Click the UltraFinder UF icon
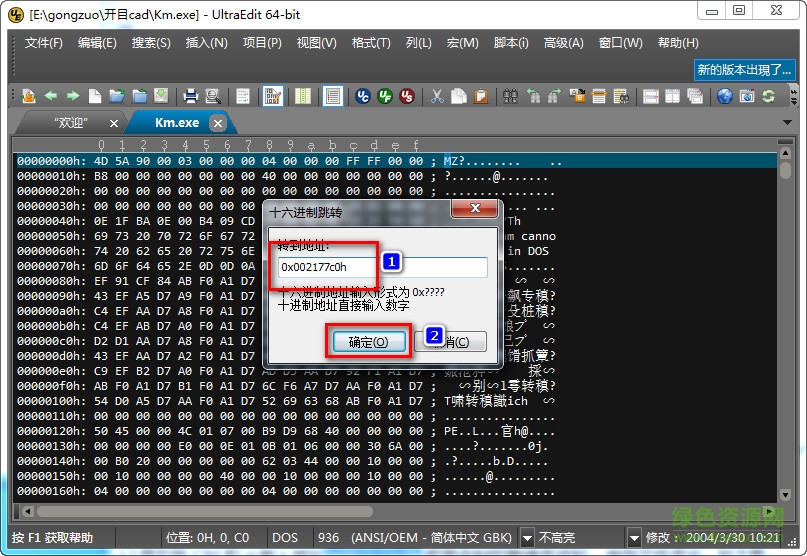Screen dimensions: 807x556 385,96
